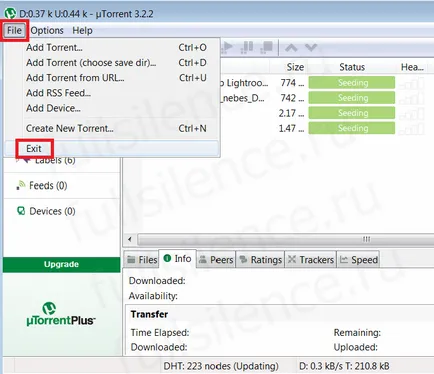Sort by the Status column header
Viewport: 434px width, 374px height.
coord(352,67)
